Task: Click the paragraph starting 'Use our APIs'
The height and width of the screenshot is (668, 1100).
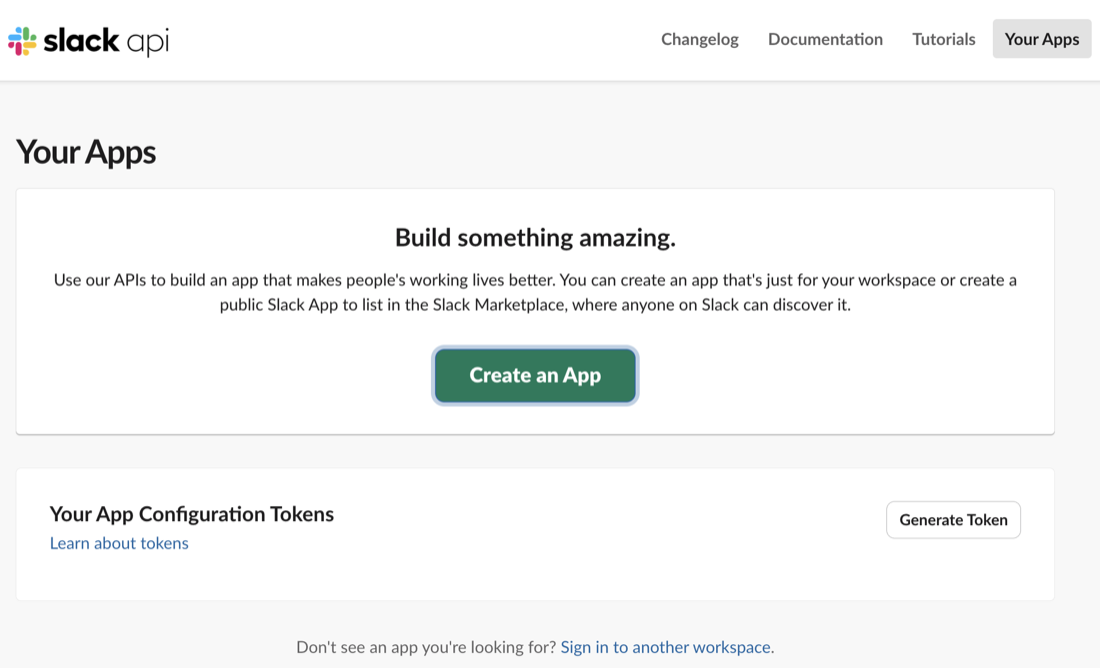Action: 535,292
